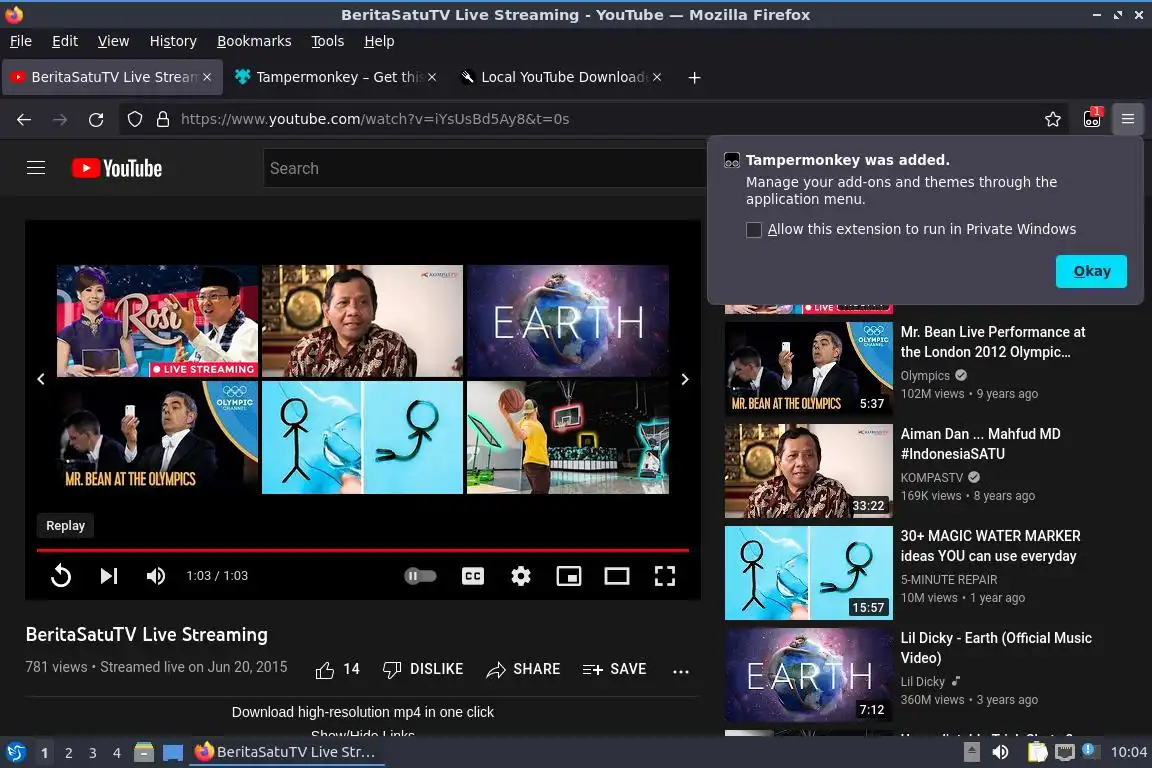Screen dimensions: 1152x768
Task: Click Okay in Tampermonkey notification
Action: (x=1091, y=271)
